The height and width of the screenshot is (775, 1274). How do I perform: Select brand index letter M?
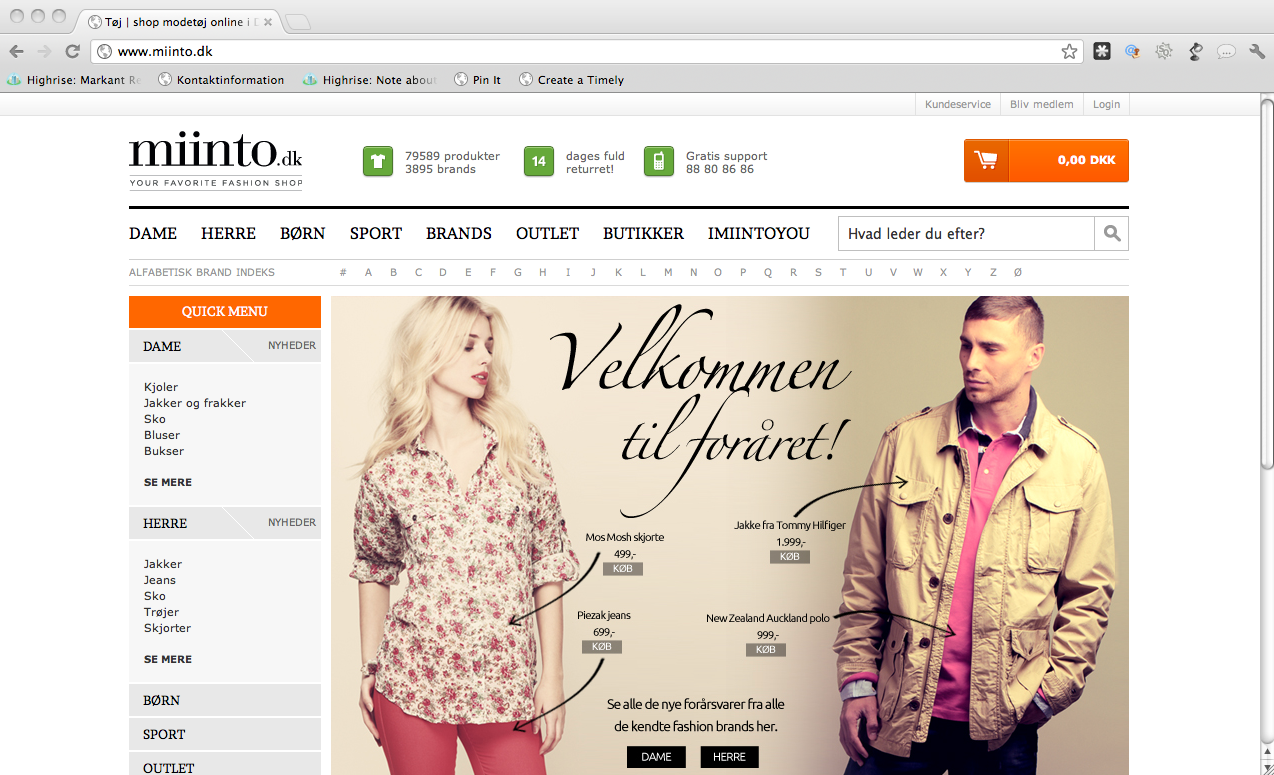(x=668, y=272)
